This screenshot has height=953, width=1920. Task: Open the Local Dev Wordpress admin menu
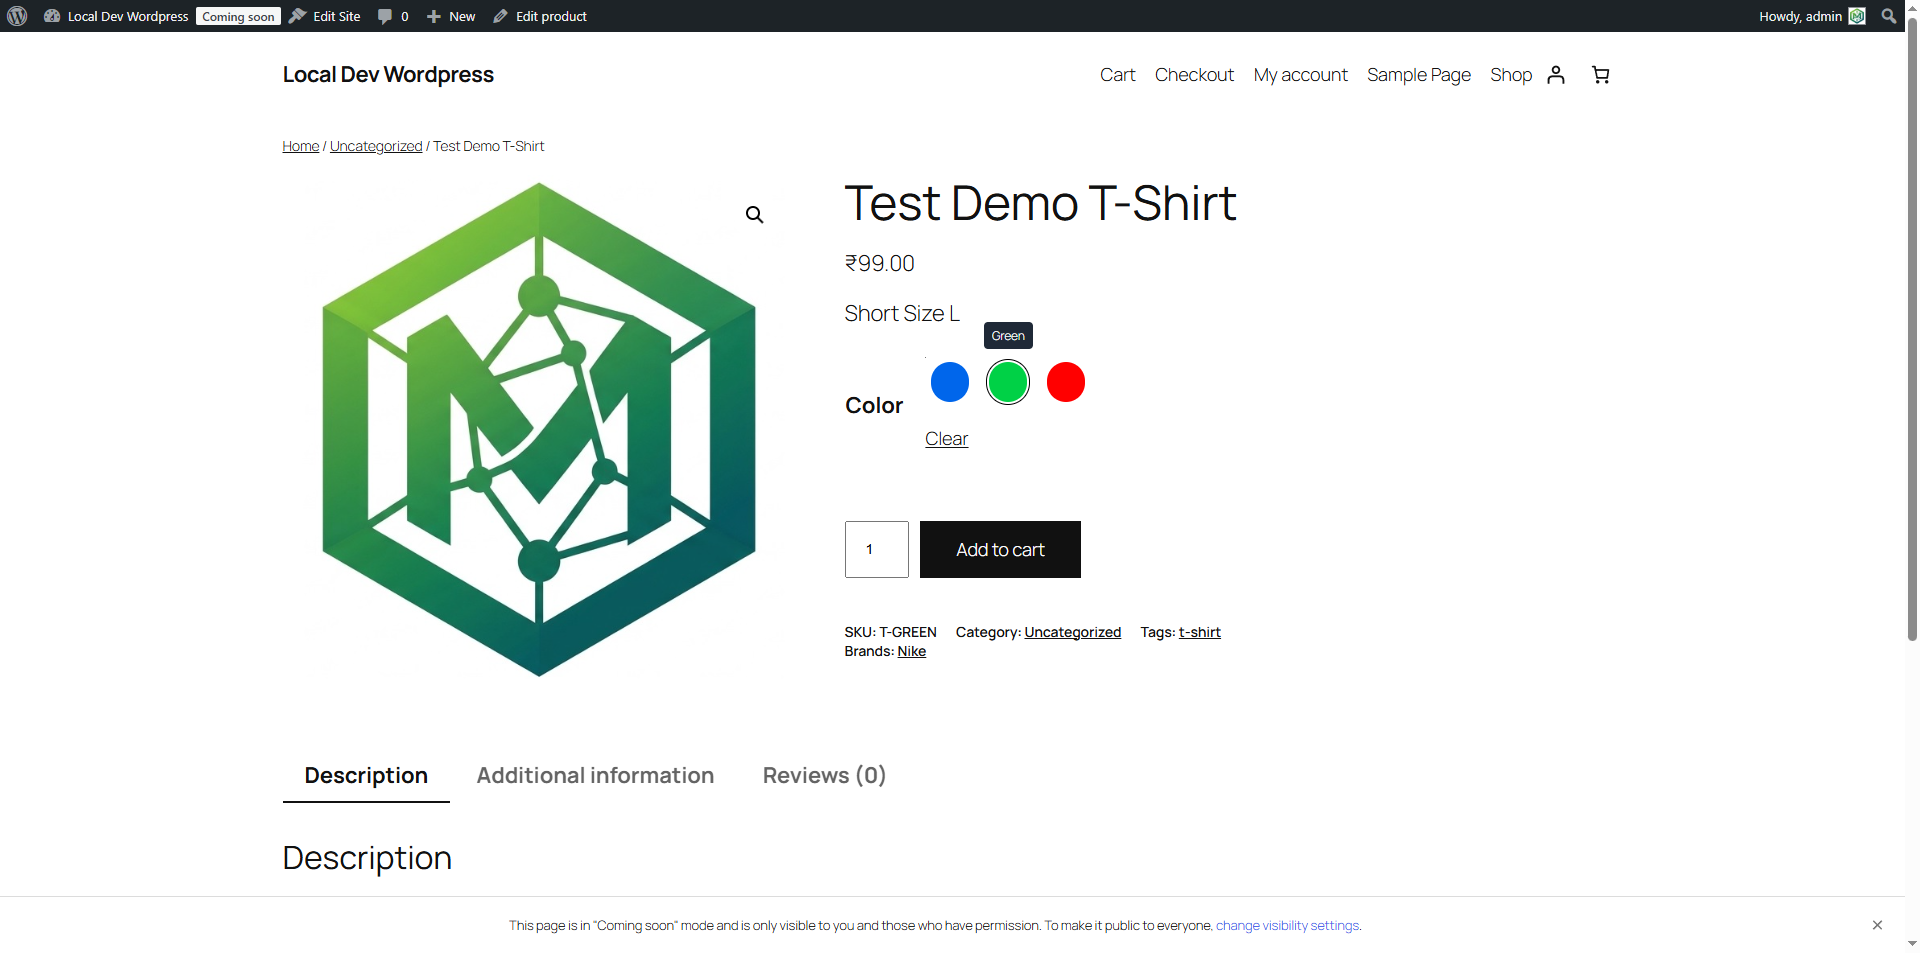click(116, 16)
